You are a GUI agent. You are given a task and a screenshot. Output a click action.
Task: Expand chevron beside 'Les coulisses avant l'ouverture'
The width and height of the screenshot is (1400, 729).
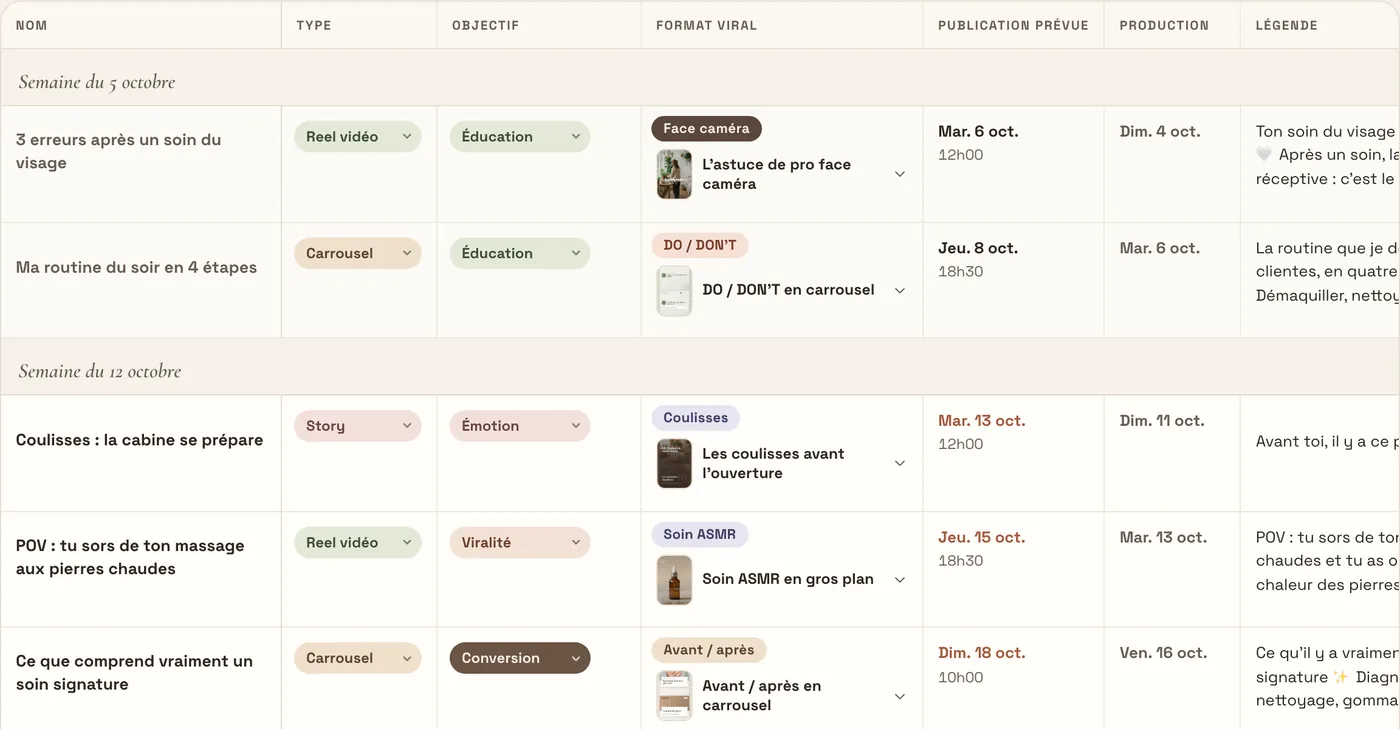[x=899, y=463]
